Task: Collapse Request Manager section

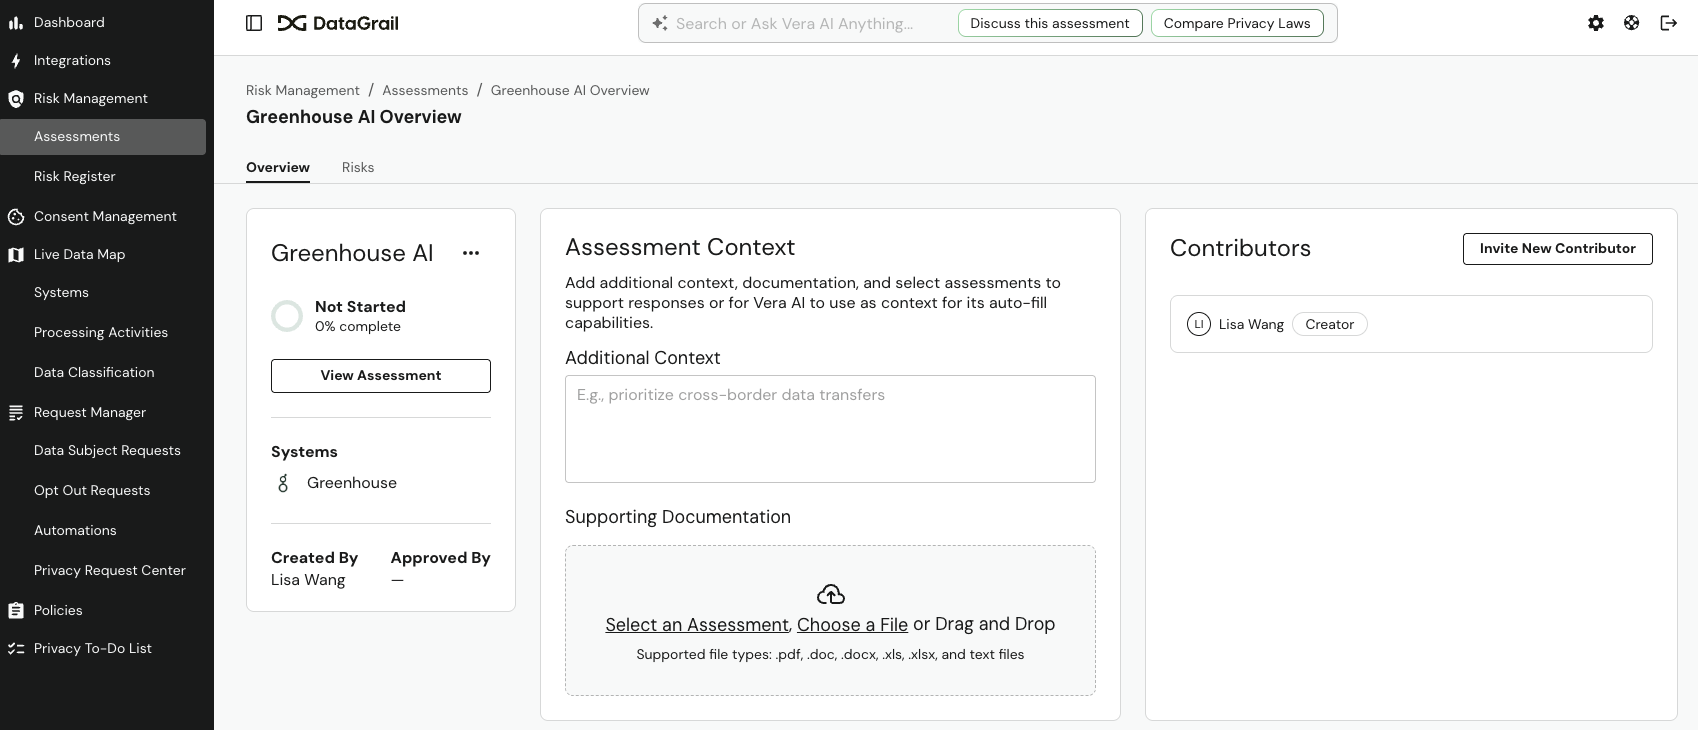Action: point(90,412)
